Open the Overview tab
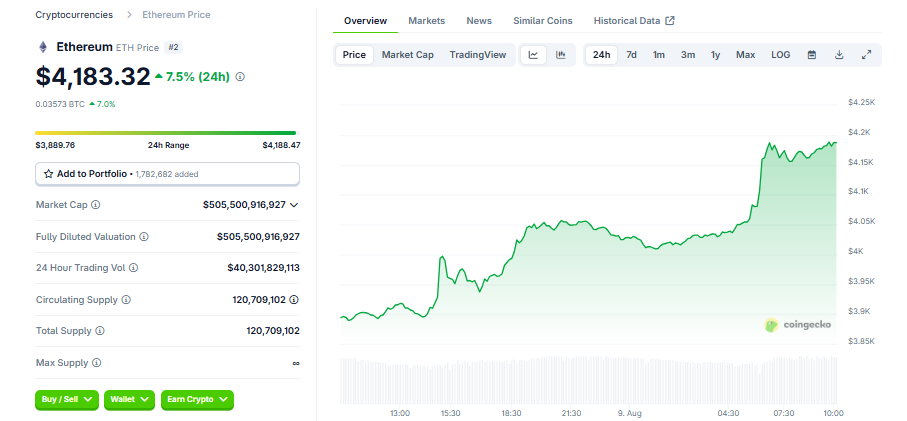The width and height of the screenshot is (907, 421). (366, 21)
